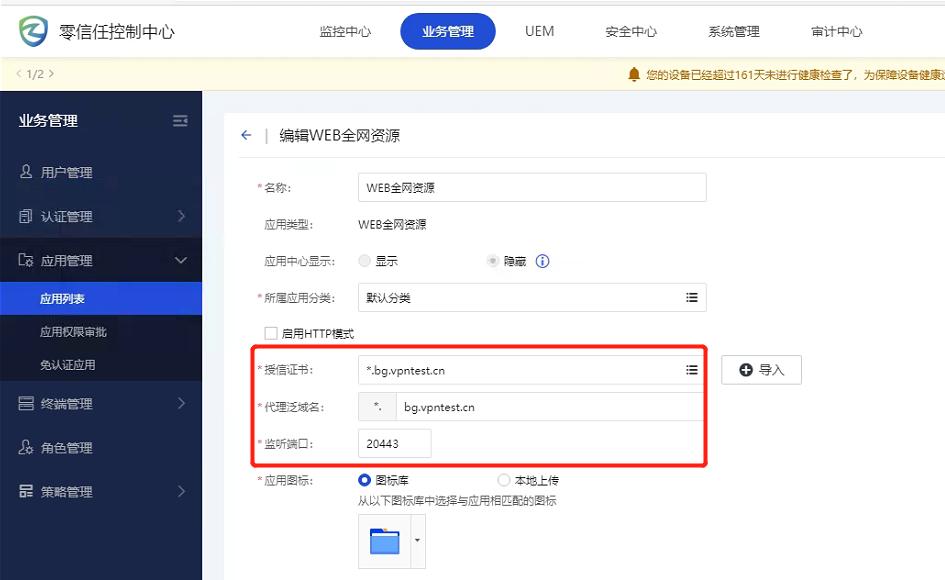This screenshot has width=945, height=580.
Task: Click the list icon in 所属应用分类 field
Action: pyautogui.click(x=691, y=298)
